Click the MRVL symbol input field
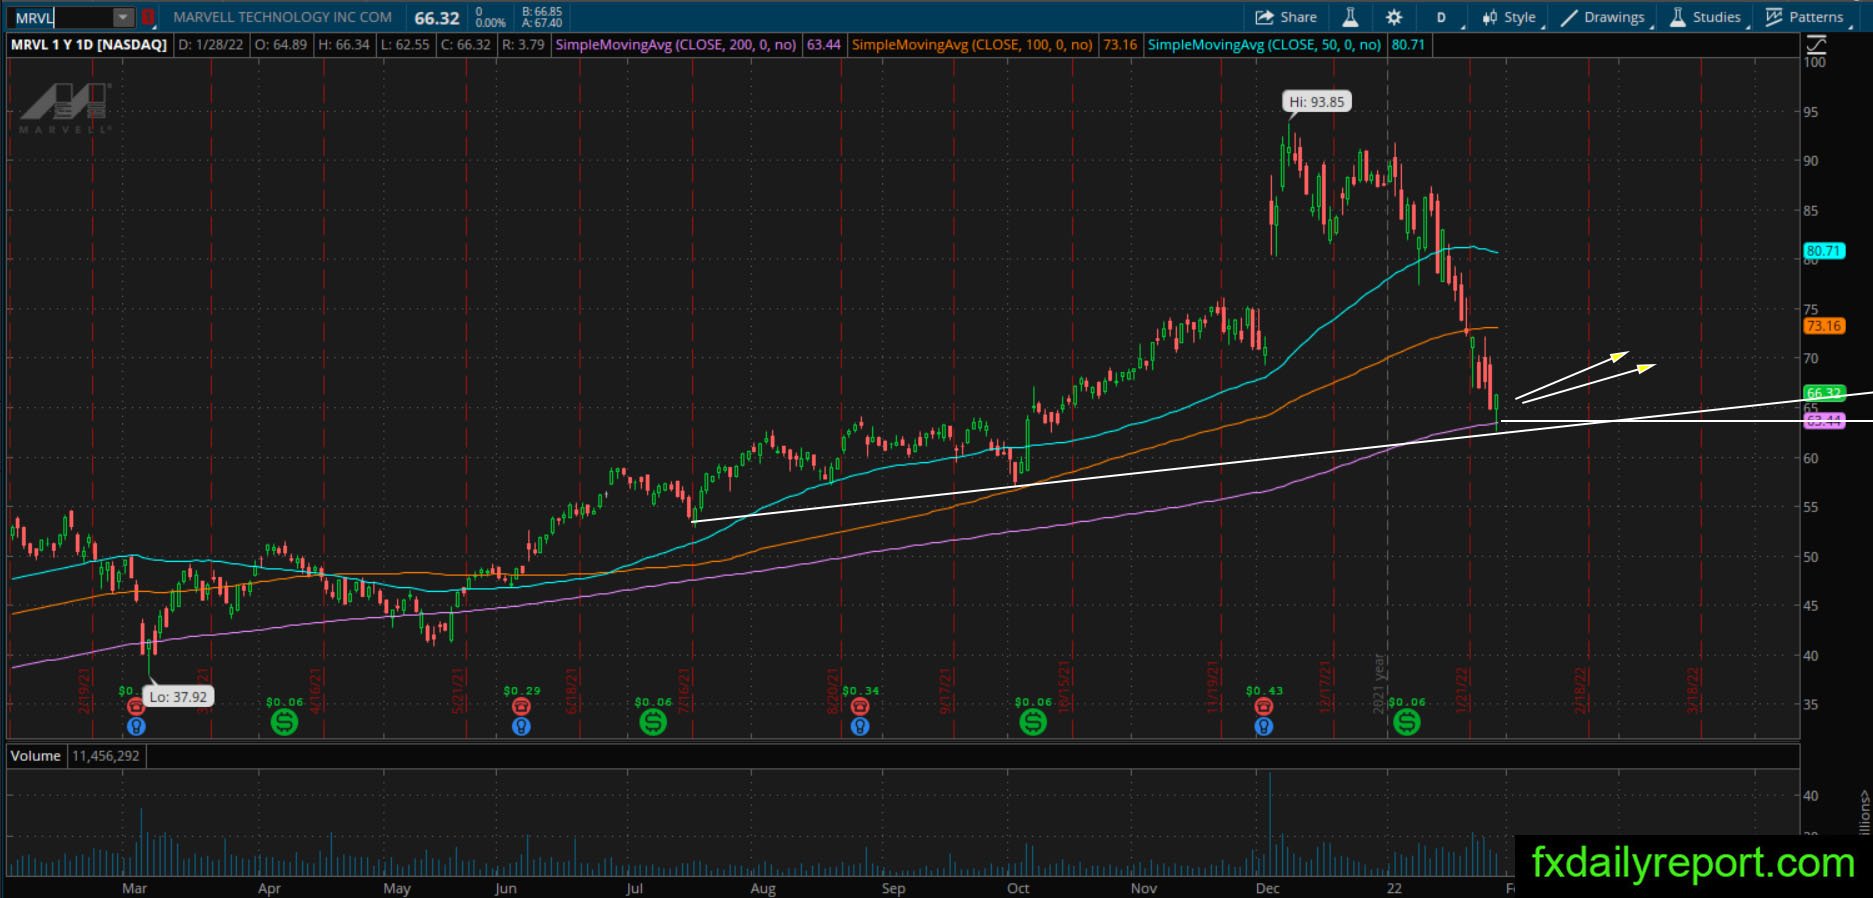The width and height of the screenshot is (1873, 898). [x=61, y=17]
